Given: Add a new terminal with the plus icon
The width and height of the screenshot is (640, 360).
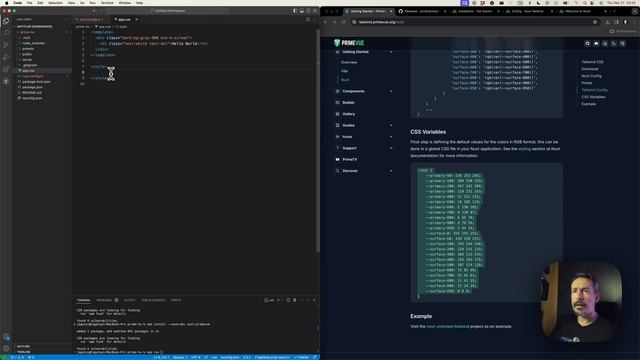Looking at the screenshot, I should (279, 300).
